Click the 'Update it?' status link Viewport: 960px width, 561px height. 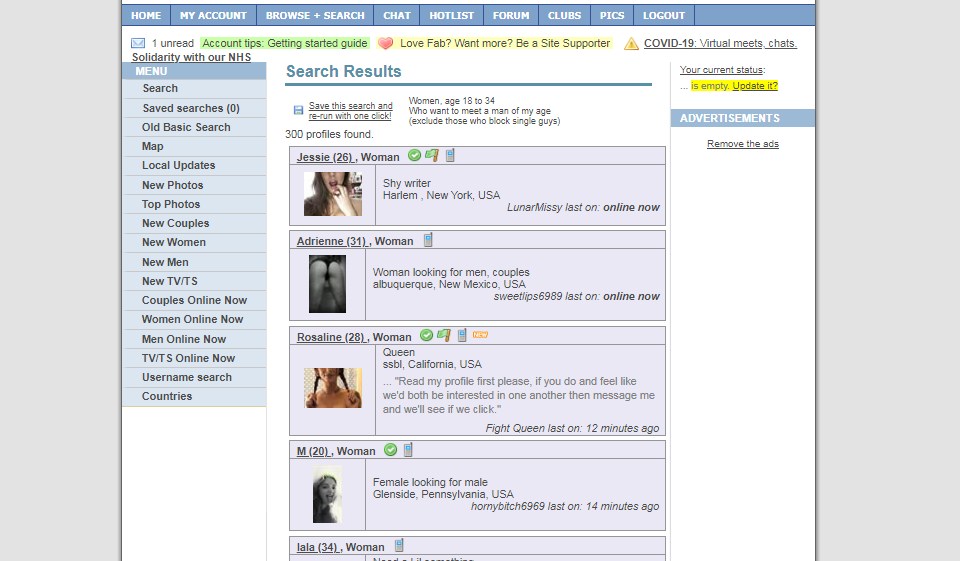755,86
